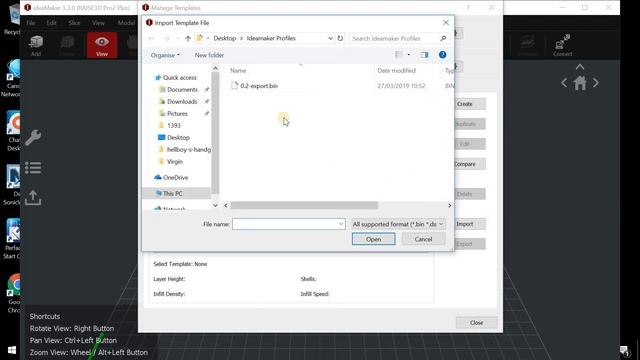The image size is (640, 360).
Task: Open the Model menu in ideaMaker
Action: pos(126,23)
